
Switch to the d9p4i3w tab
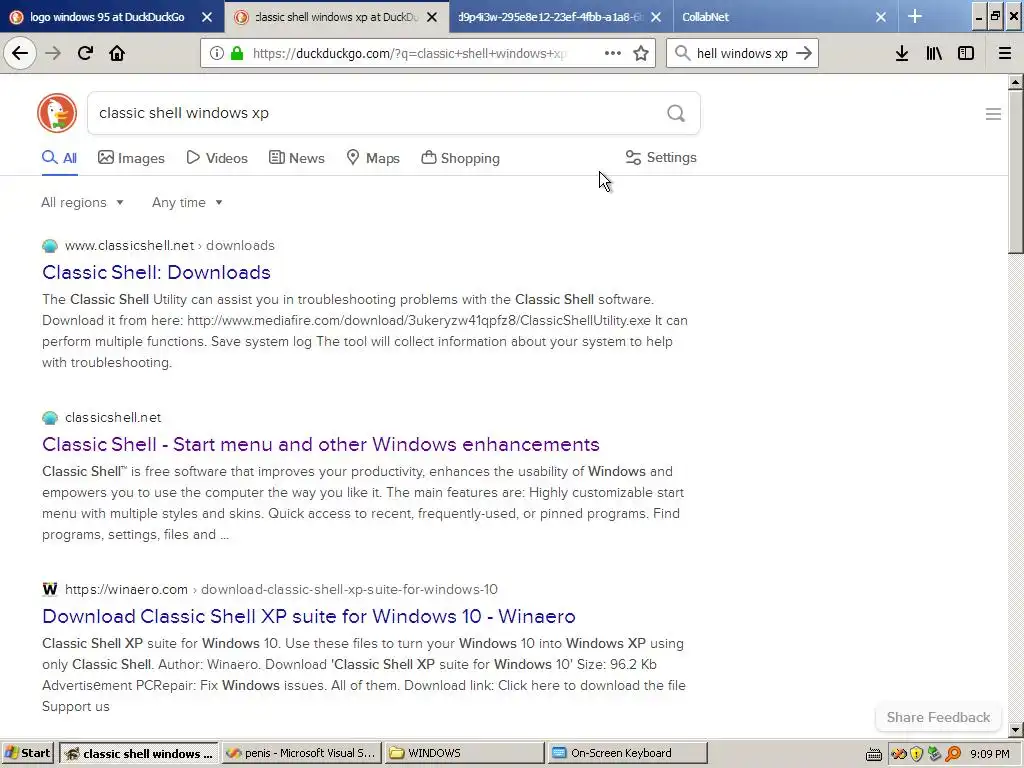pos(551,17)
